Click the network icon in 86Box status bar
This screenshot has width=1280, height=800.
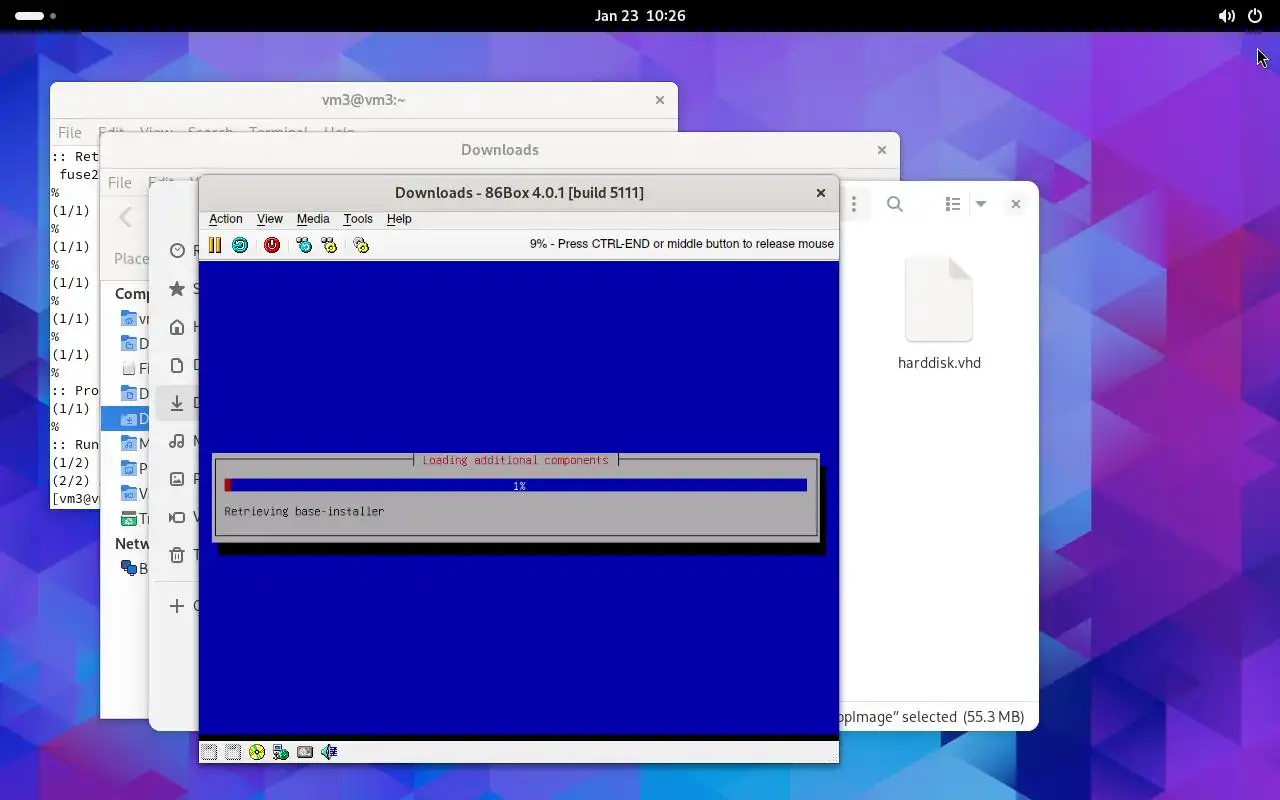click(281, 752)
